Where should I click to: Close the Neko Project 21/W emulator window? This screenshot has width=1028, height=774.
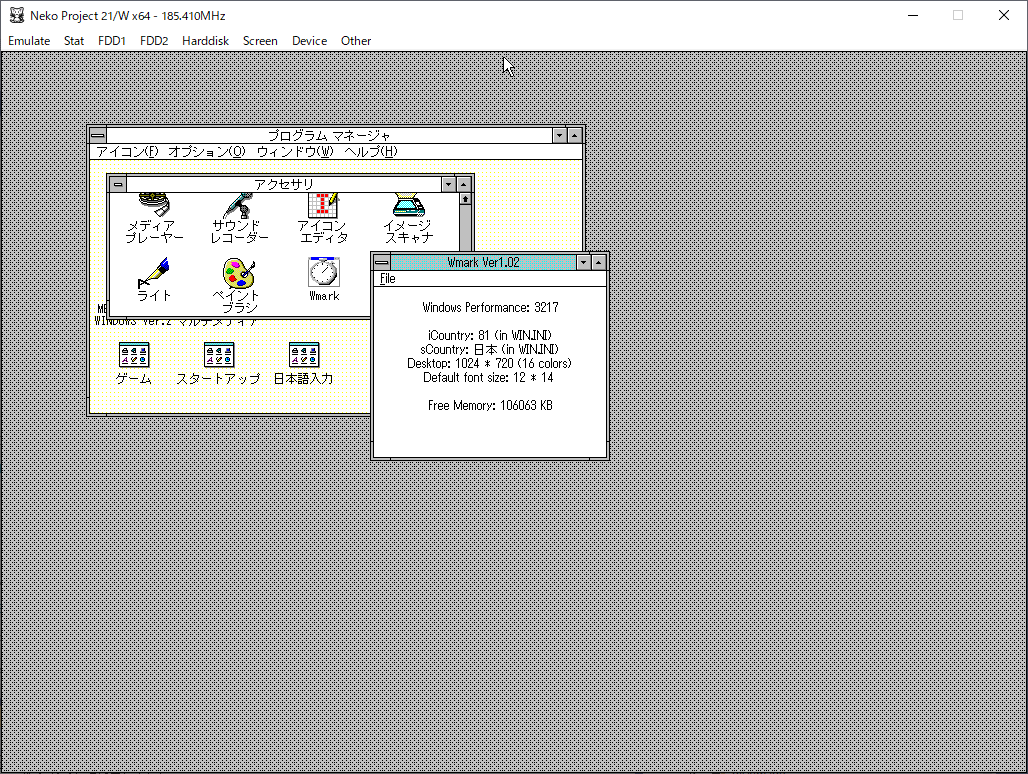point(1004,15)
